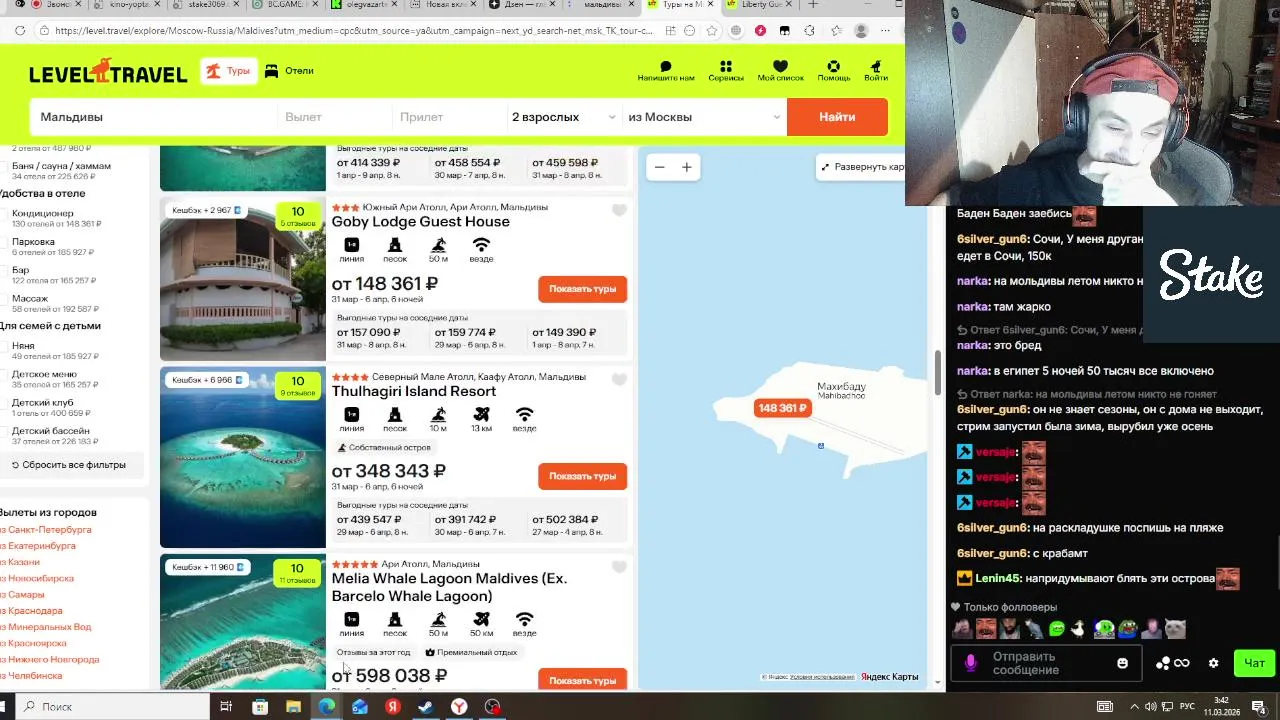Open the Windows notification center

(x=1259, y=706)
